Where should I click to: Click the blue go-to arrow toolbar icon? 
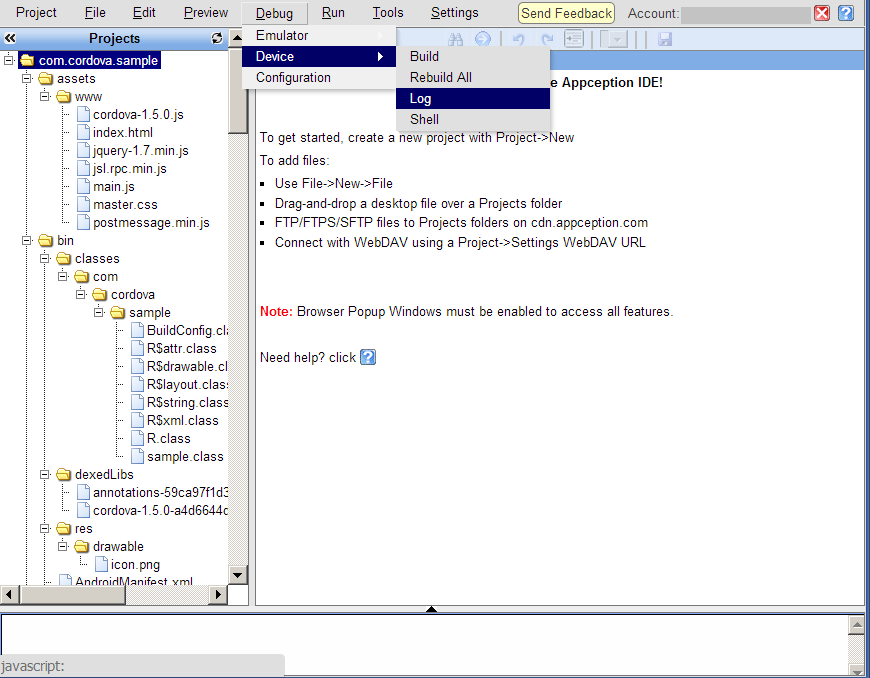point(483,39)
